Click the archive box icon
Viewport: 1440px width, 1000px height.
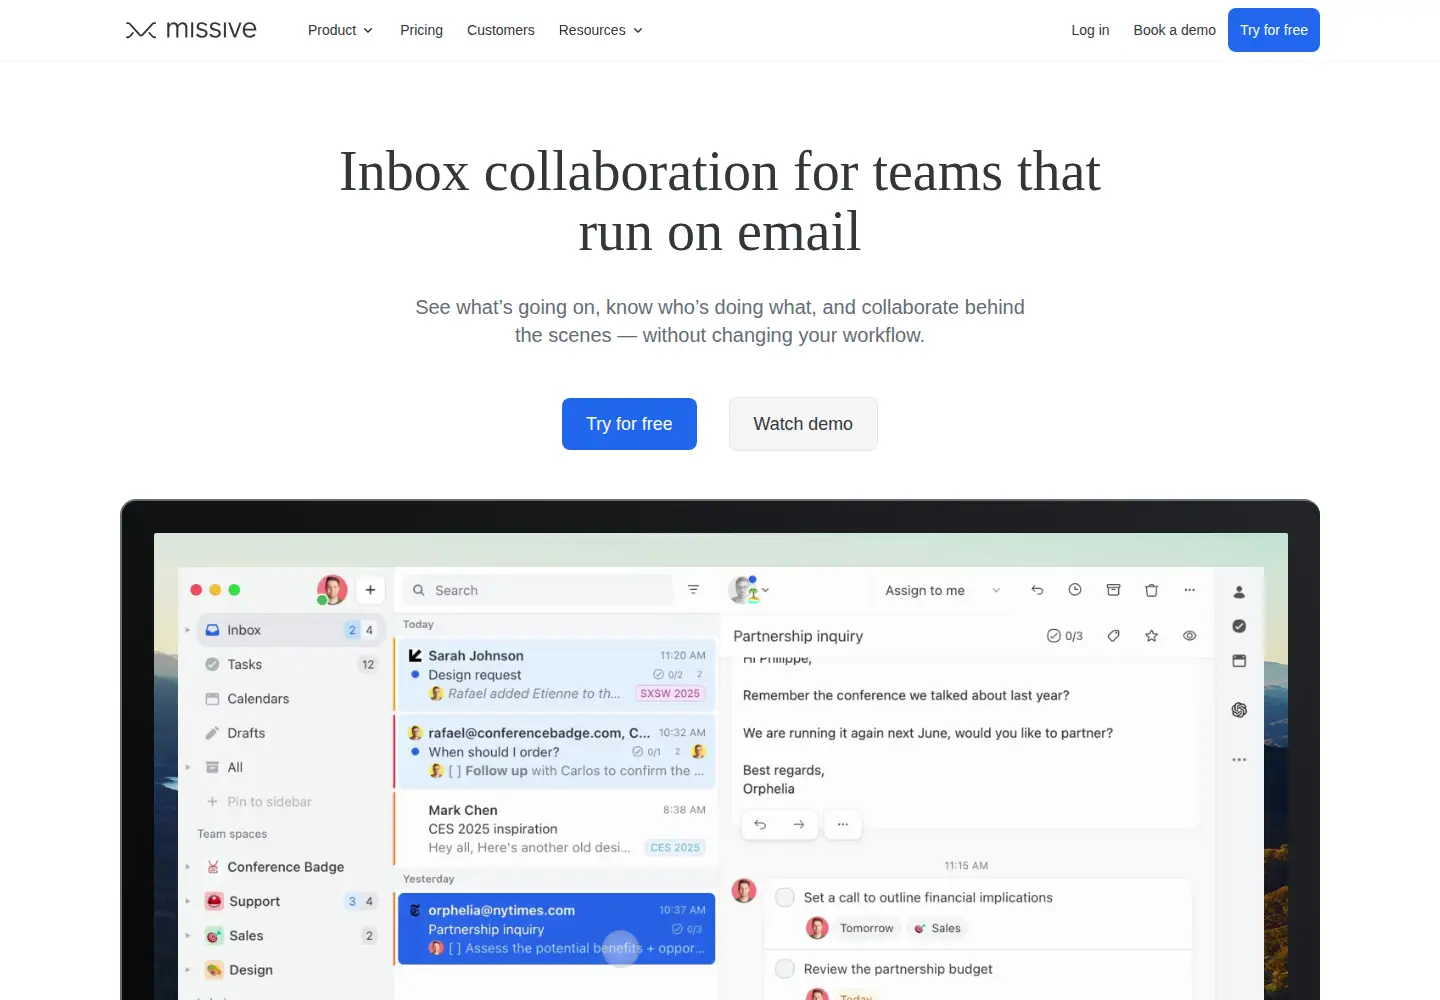point(1113,590)
